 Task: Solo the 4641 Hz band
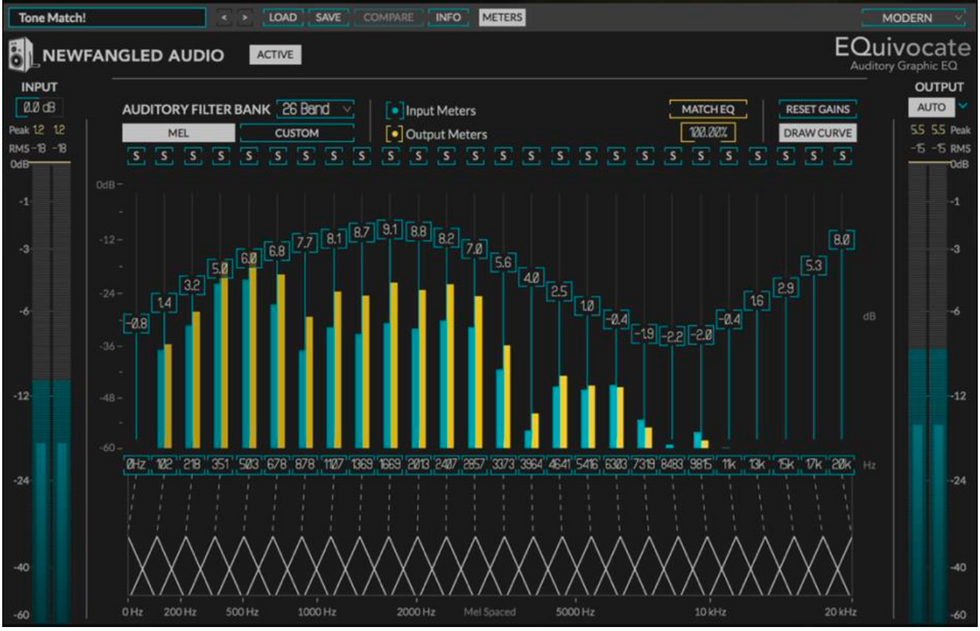[559, 156]
